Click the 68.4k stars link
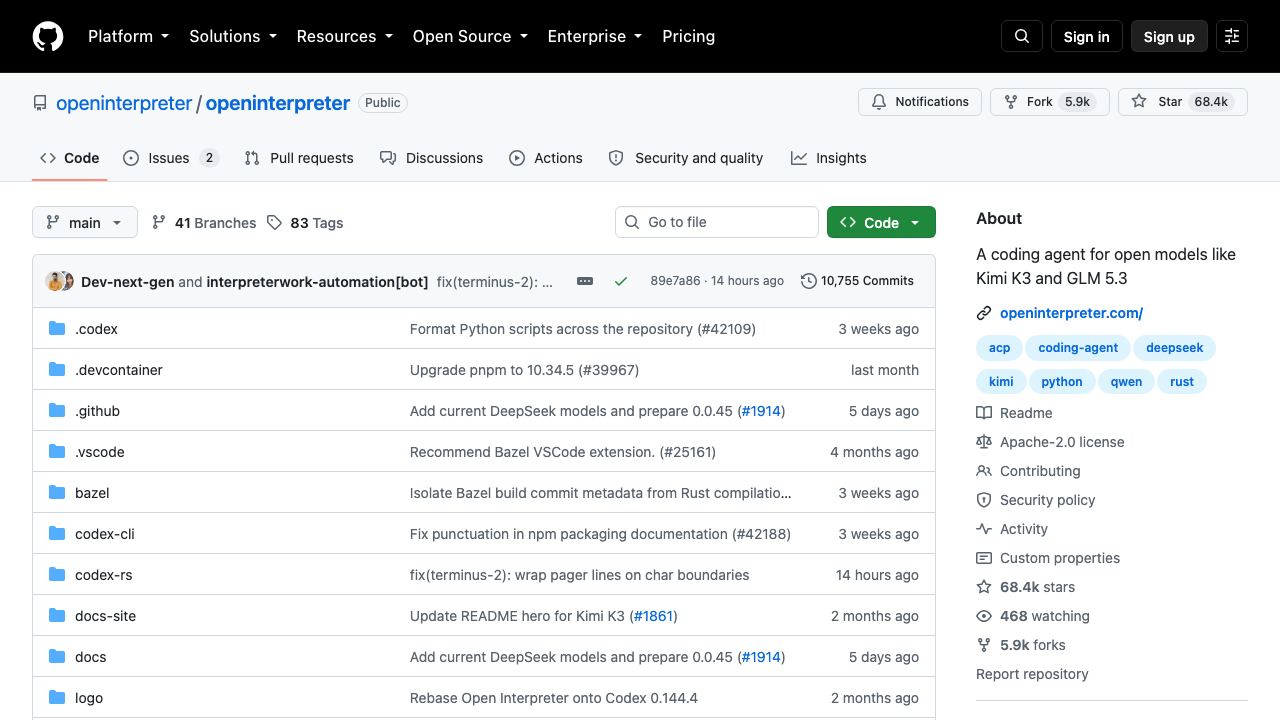1280x720 pixels. point(1037,587)
